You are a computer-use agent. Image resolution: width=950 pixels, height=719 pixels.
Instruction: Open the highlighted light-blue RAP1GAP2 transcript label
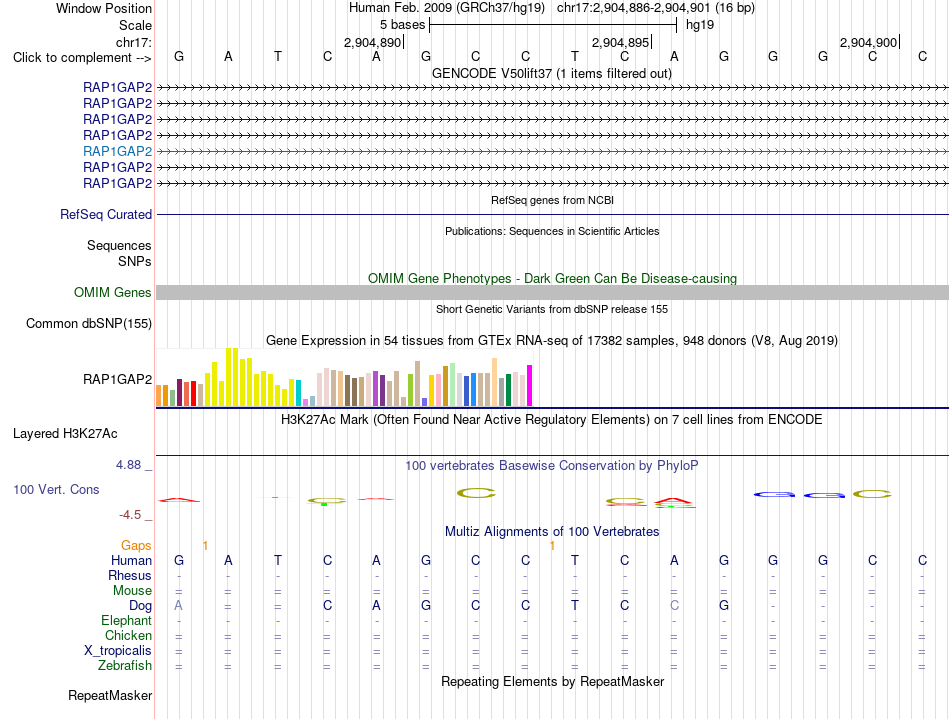[x=118, y=151]
